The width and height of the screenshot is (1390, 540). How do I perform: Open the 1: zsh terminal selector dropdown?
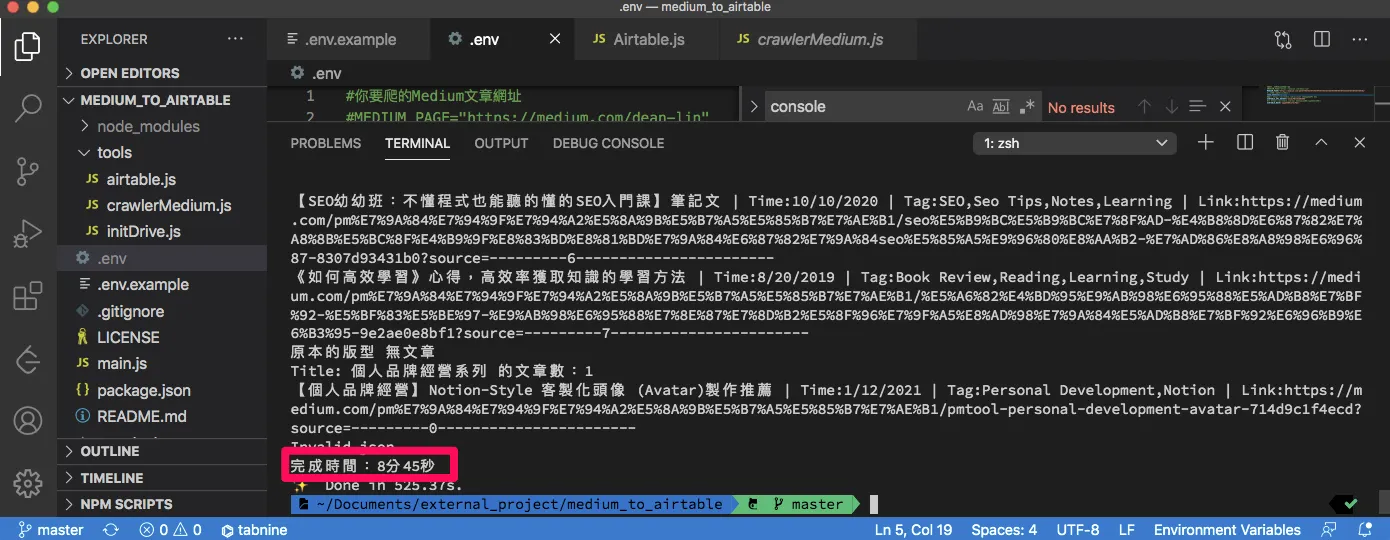pyautogui.click(x=1075, y=143)
